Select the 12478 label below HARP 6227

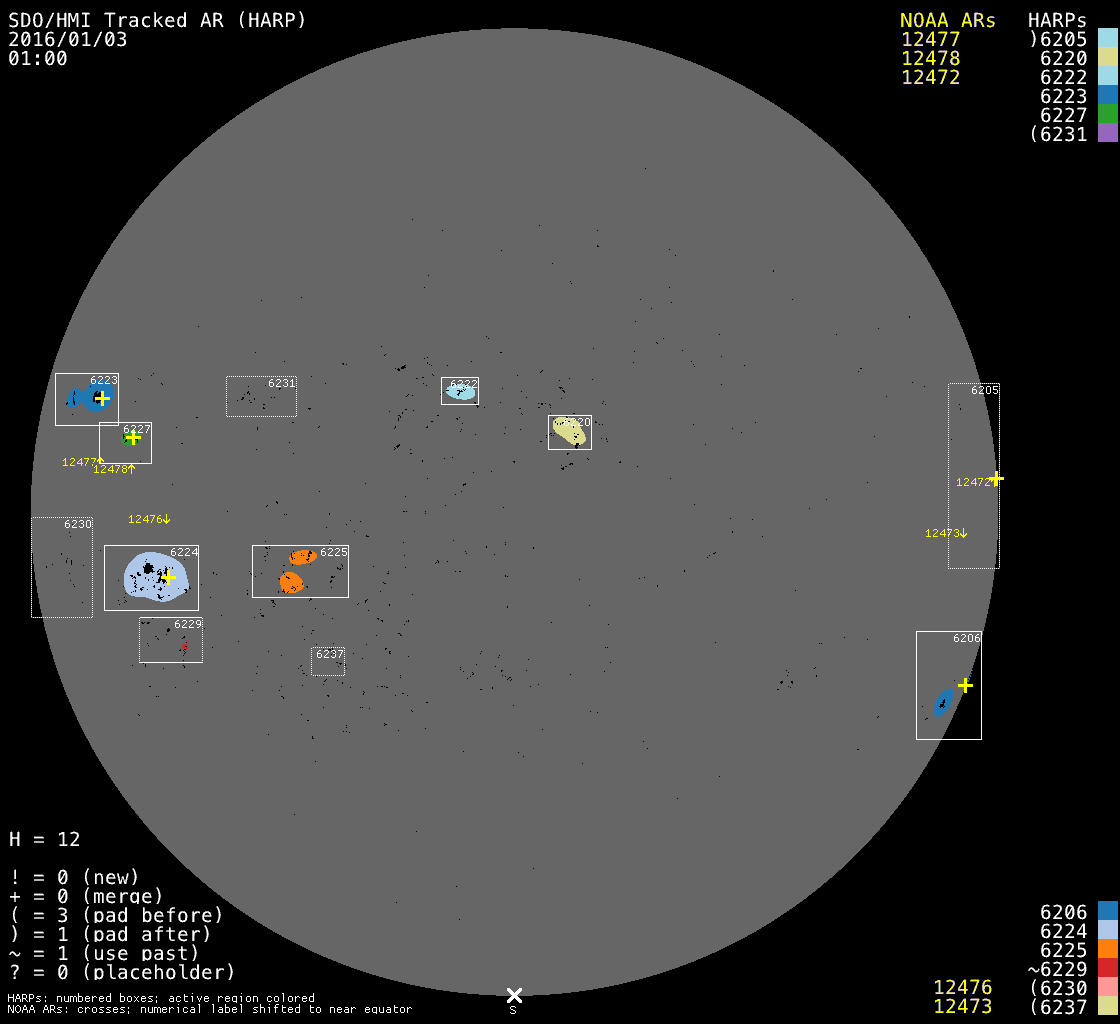114,469
